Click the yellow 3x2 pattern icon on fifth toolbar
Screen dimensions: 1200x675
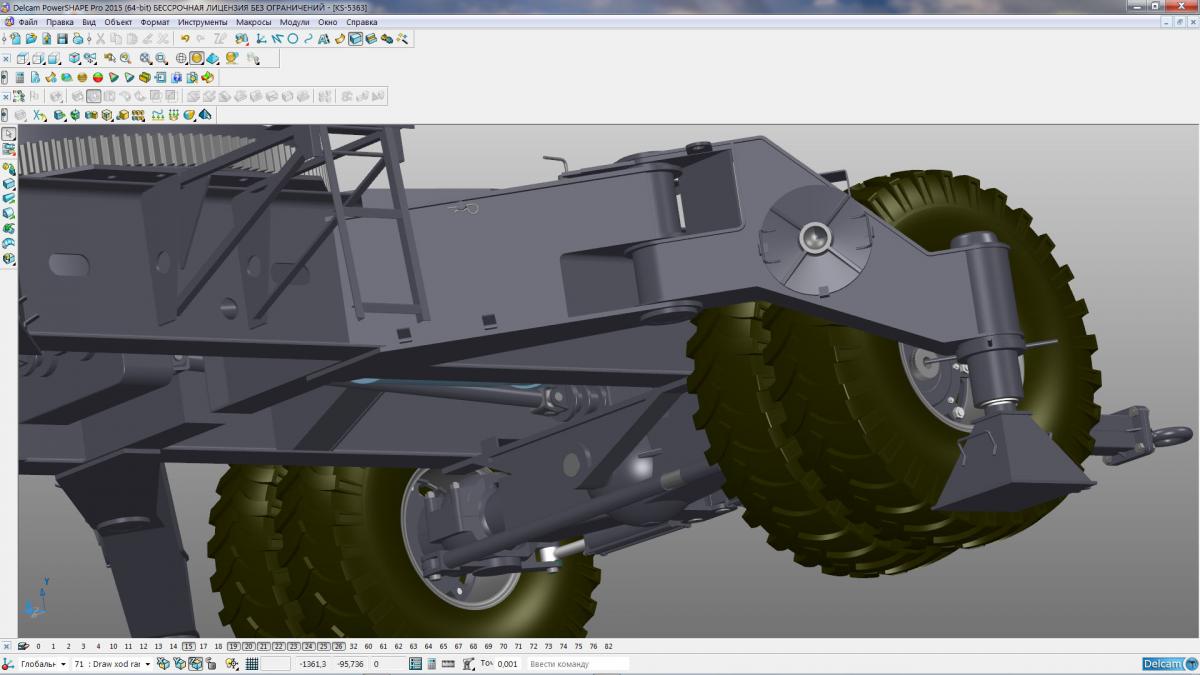(x=138, y=114)
